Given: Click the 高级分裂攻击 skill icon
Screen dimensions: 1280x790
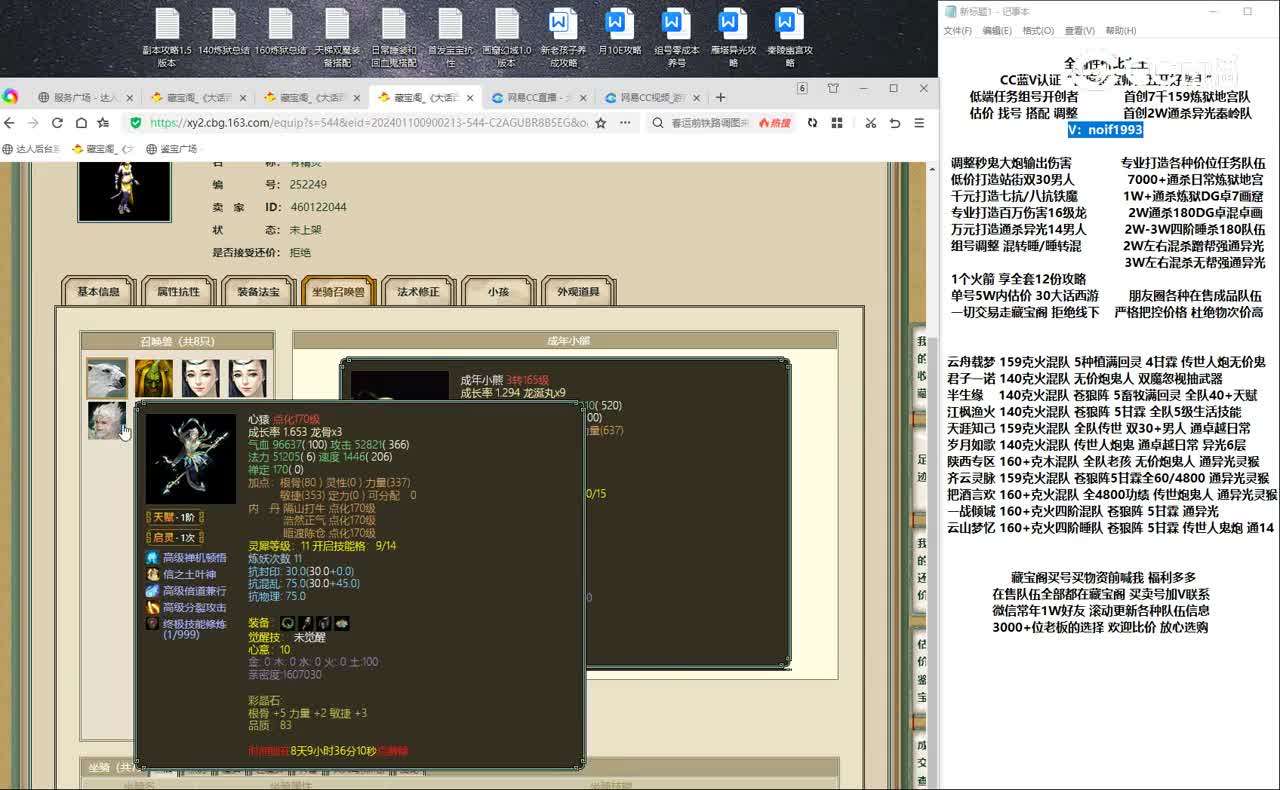Looking at the screenshot, I should click(152, 607).
